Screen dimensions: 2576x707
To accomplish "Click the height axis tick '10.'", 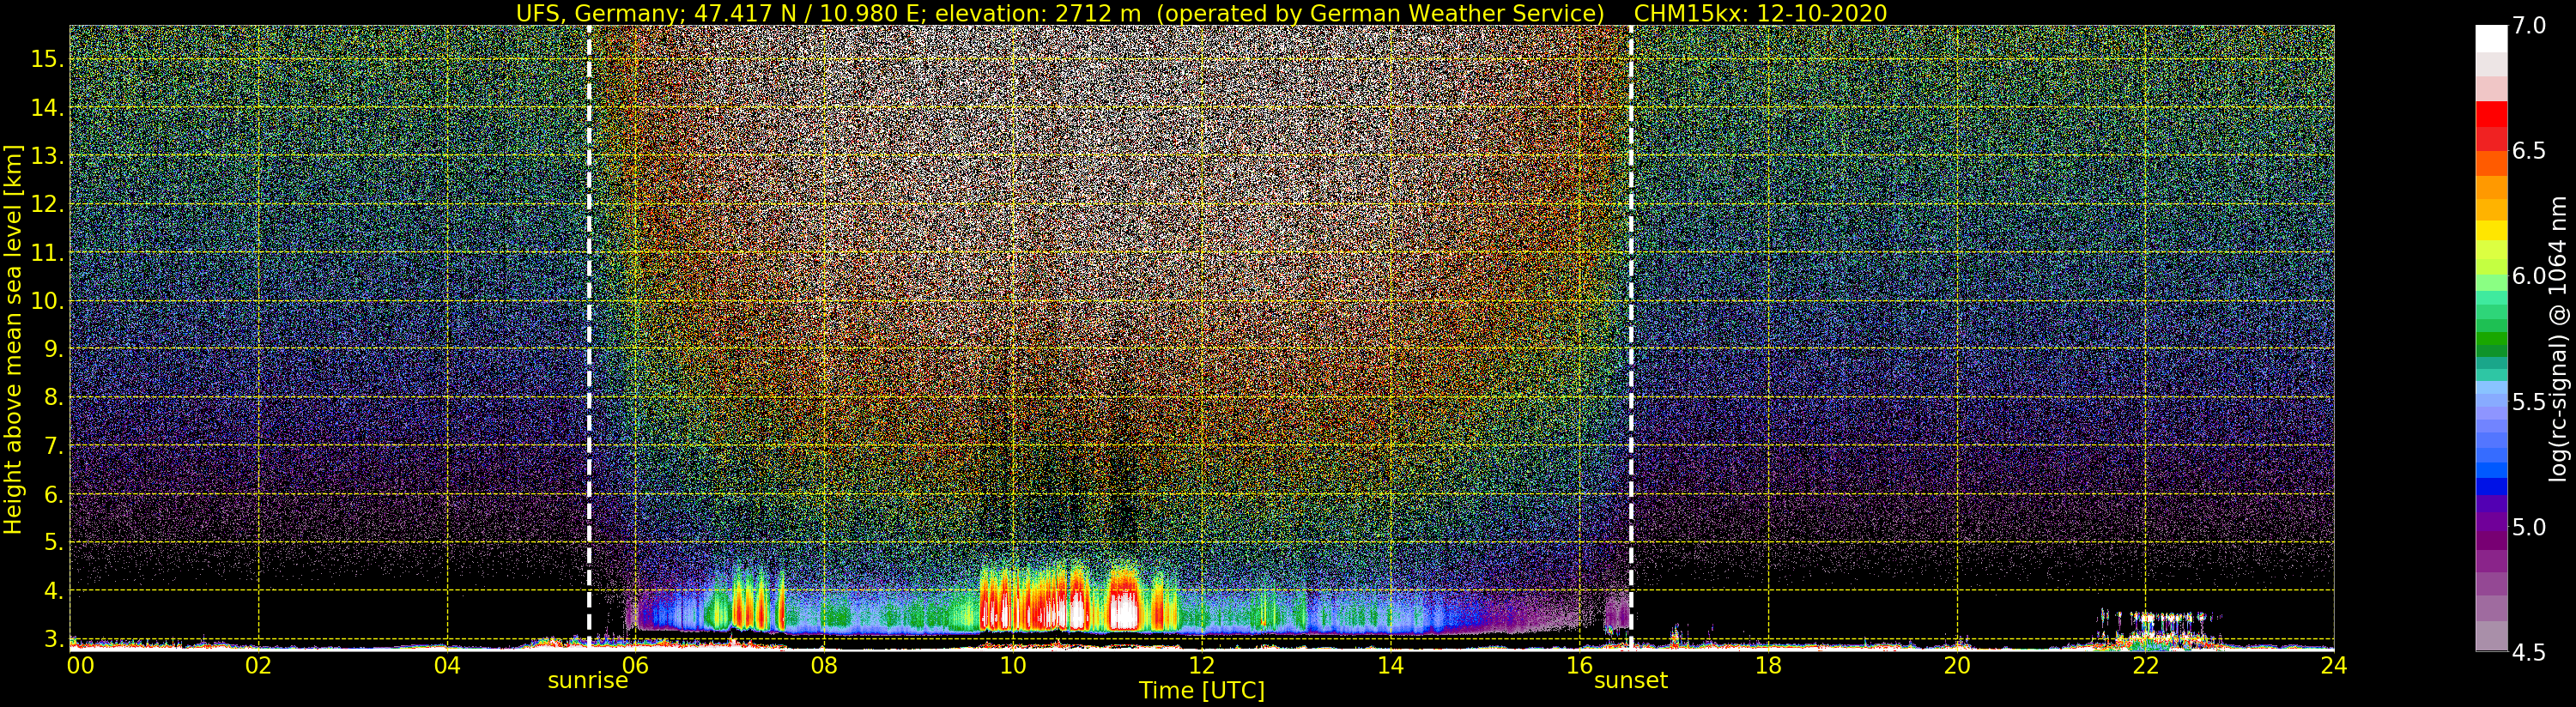I will coord(47,301).
